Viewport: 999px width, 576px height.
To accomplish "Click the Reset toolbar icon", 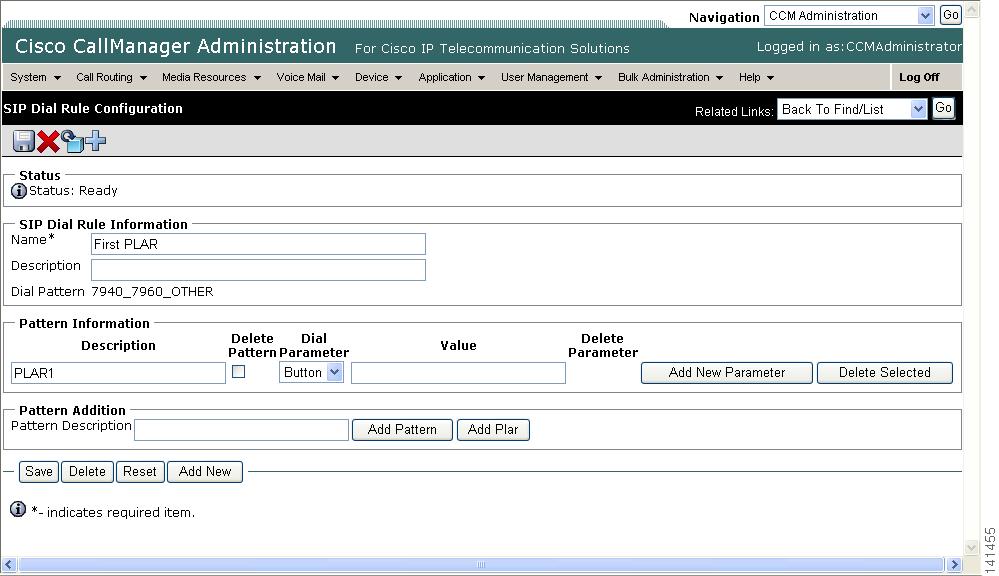I will tap(72, 141).
